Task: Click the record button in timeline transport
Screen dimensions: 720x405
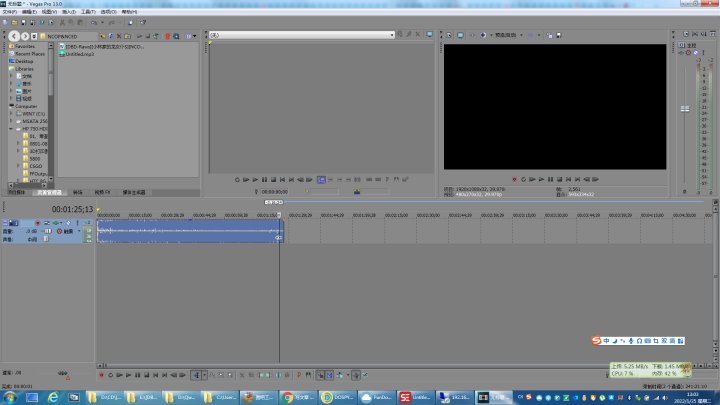Action: 101,375
